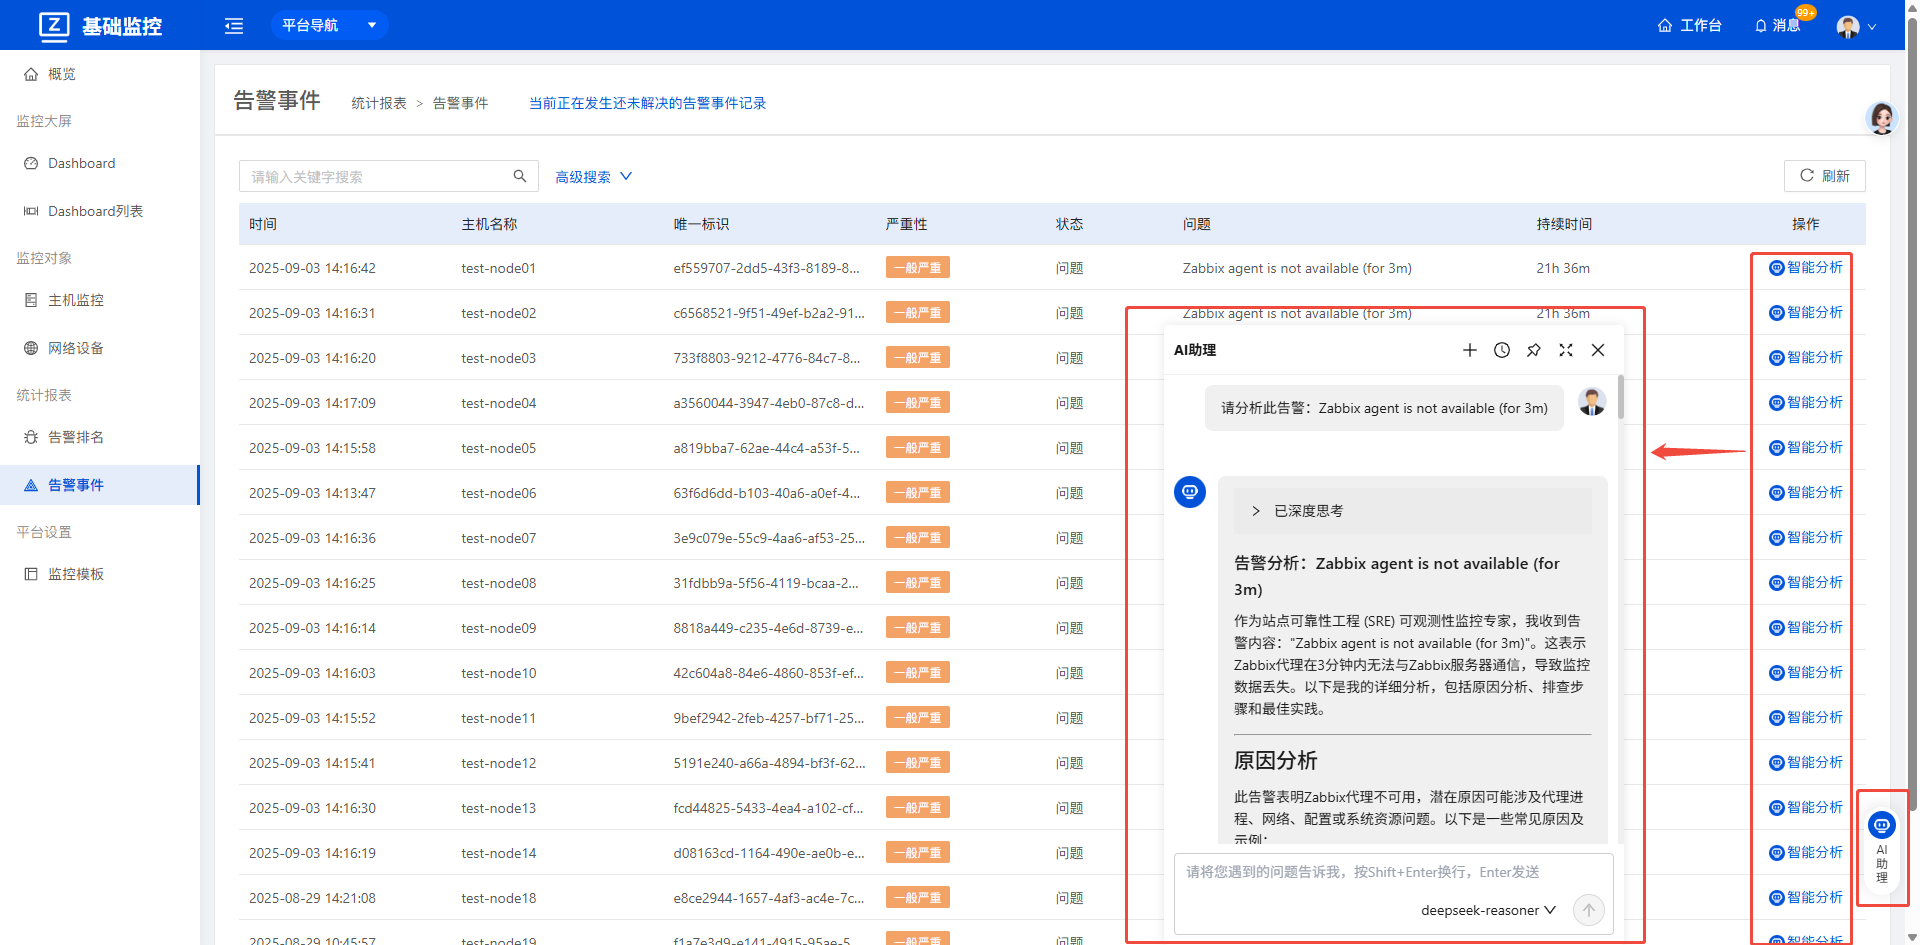Click AI chat message input box

1393,873
